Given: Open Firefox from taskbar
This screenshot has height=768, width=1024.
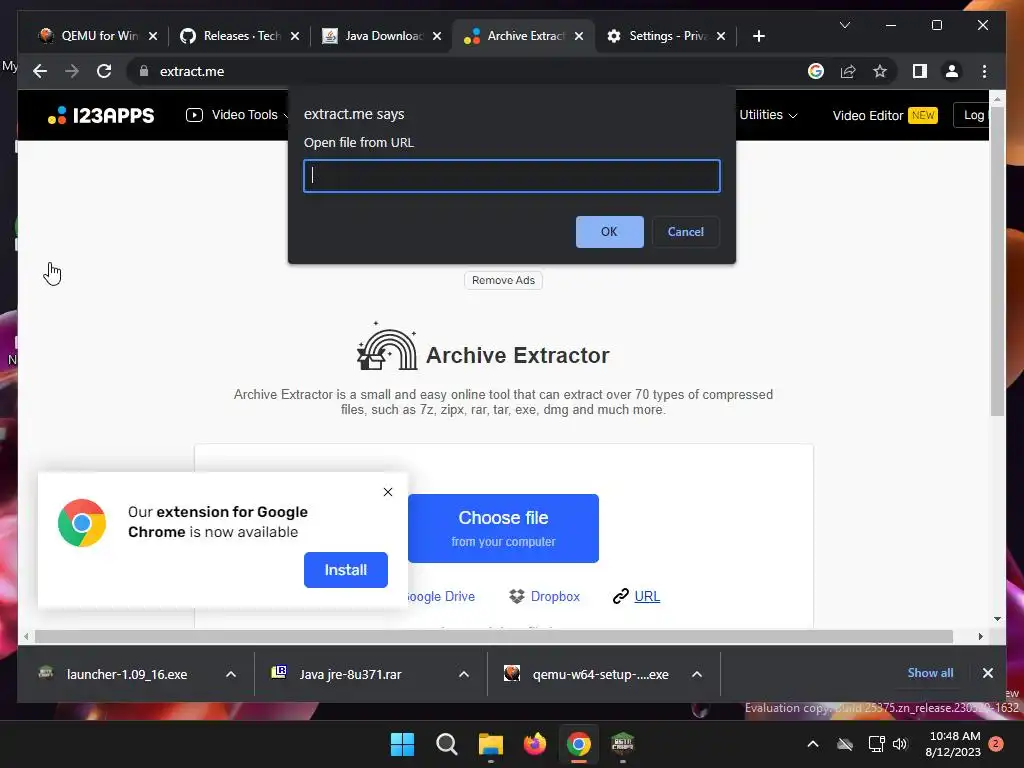Looking at the screenshot, I should pyautogui.click(x=535, y=744).
